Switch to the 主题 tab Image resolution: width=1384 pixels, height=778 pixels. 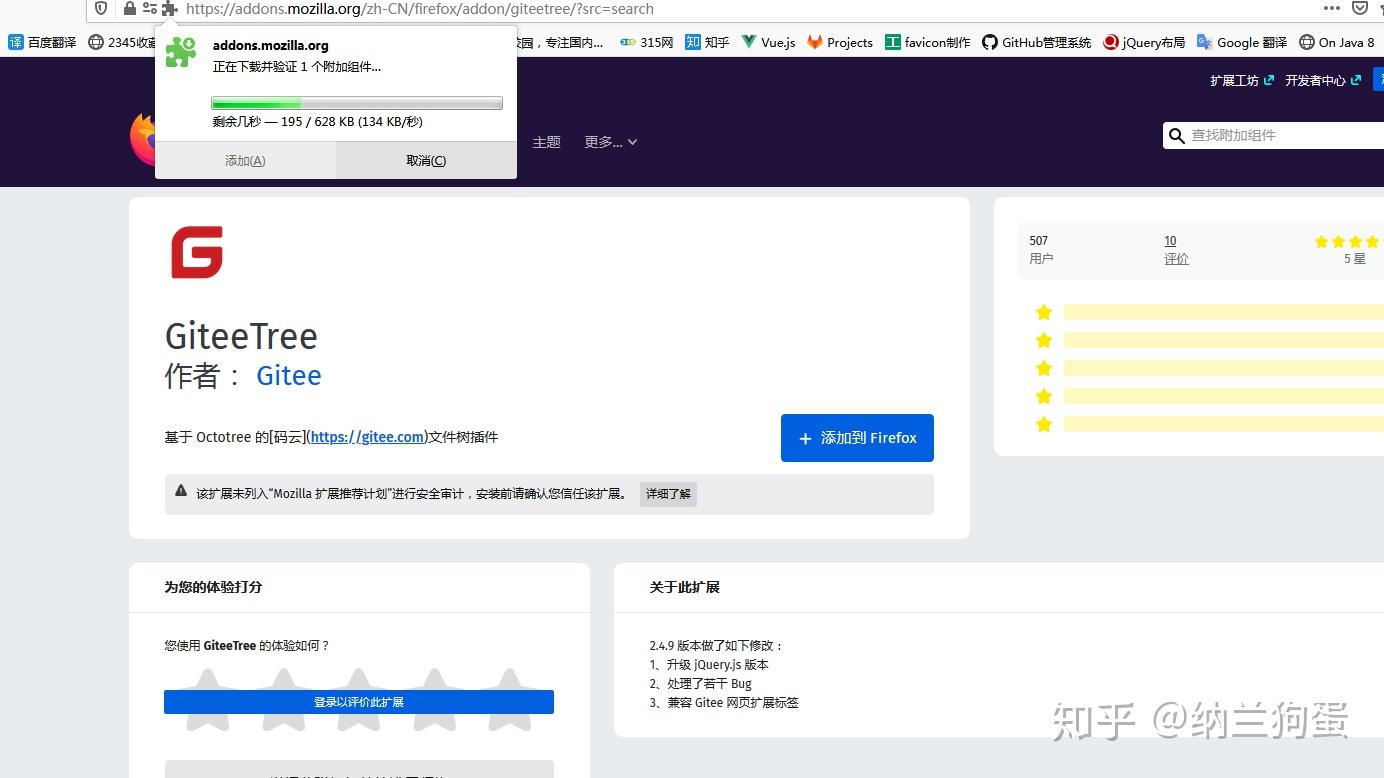pos(546,141)
